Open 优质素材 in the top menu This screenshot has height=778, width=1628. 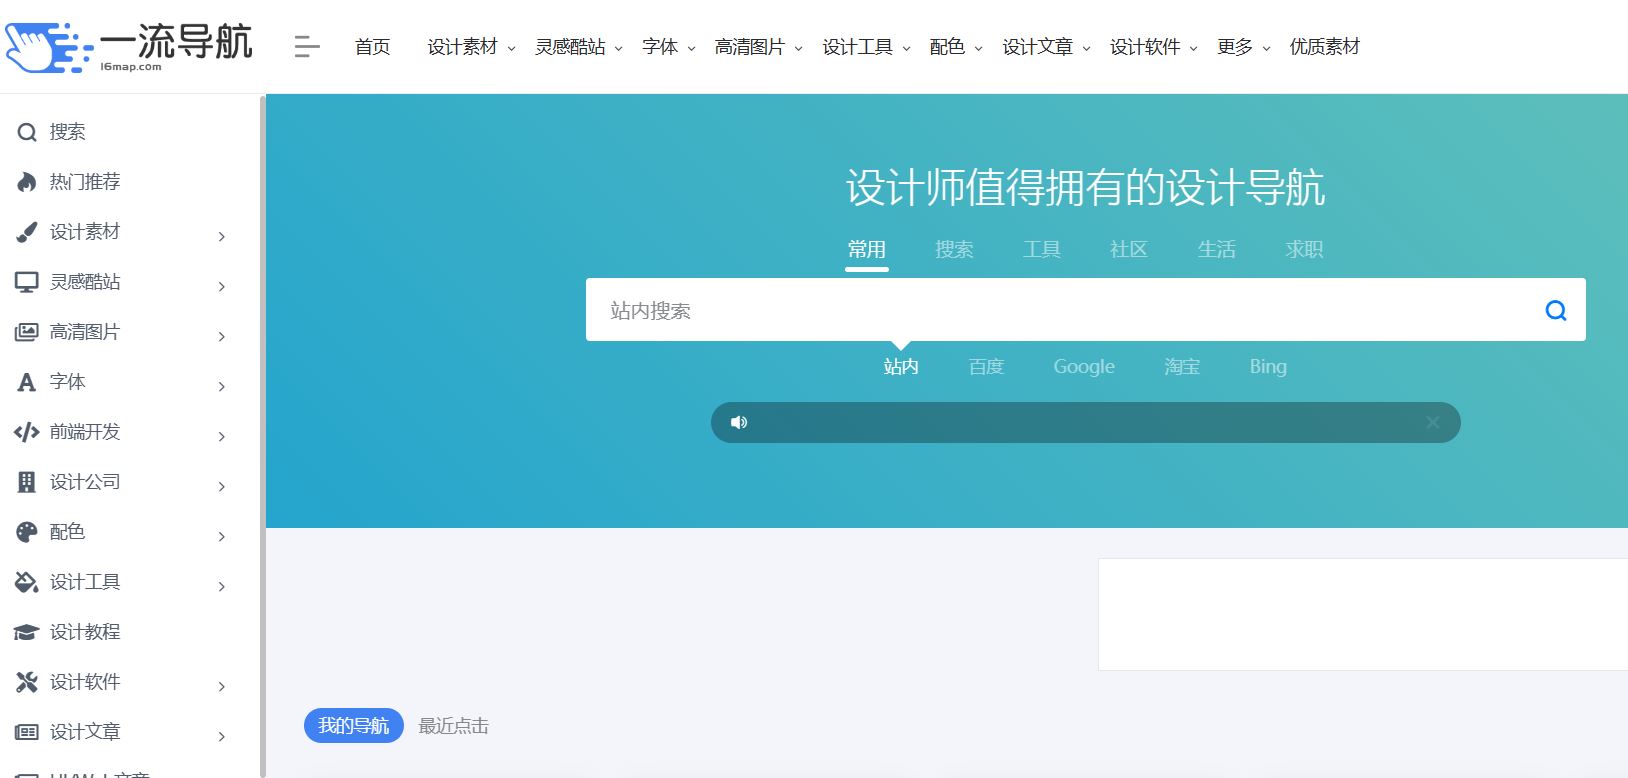point(1325,47)
